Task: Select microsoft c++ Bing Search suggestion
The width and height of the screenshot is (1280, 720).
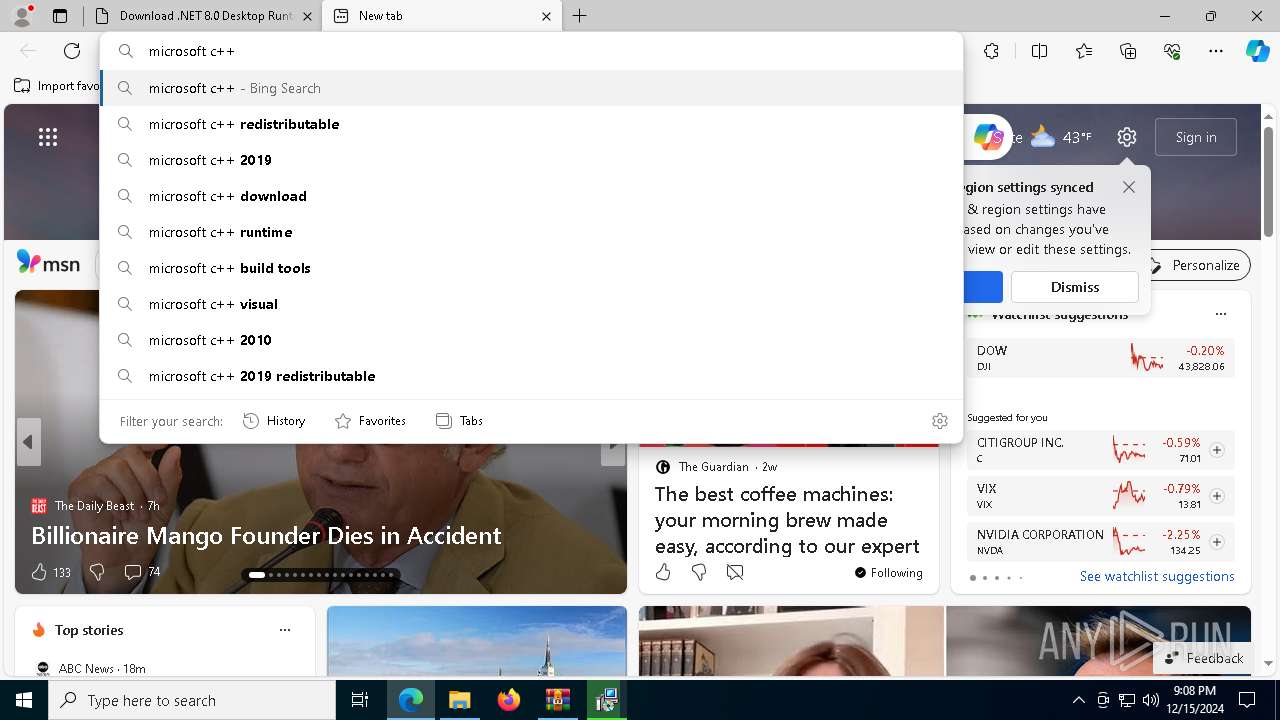Action: [531, 88]
